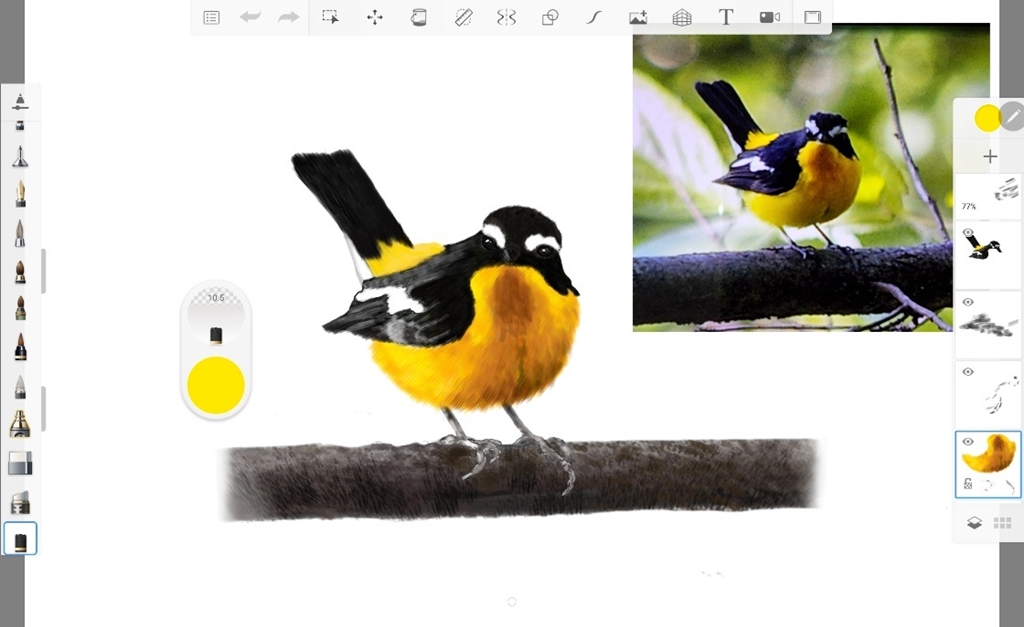
Task: Tap the small circle handle at canvas bottom
Action: [x=511, y=602]
